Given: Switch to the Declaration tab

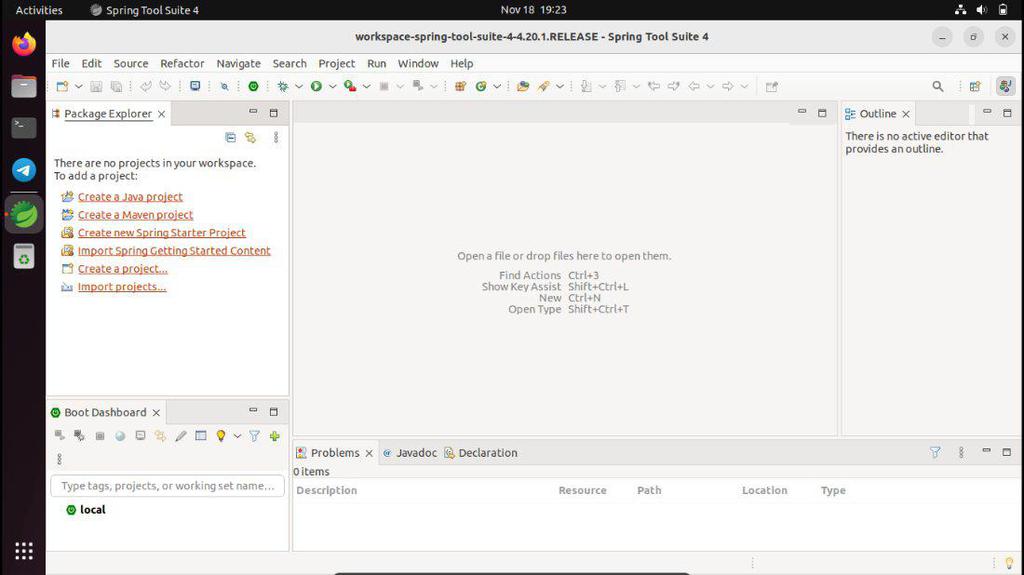Looking at the screenshot, I should (481, 453).
